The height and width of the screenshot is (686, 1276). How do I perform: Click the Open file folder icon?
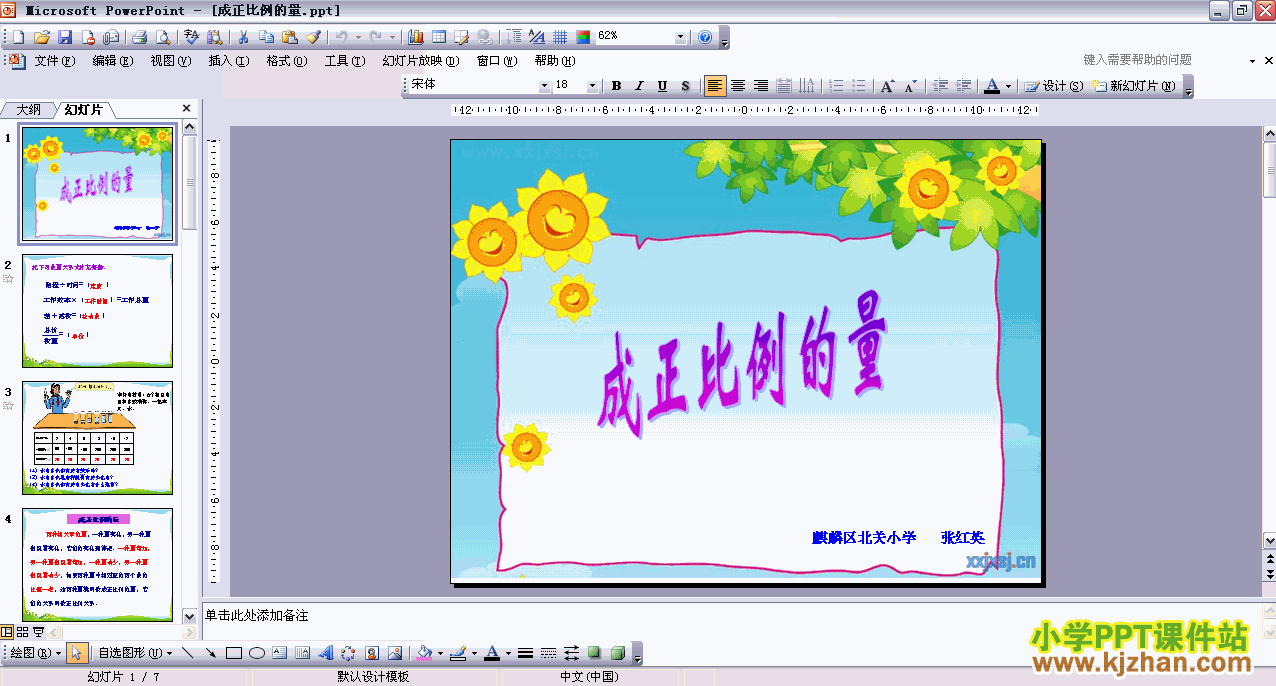(x=42, y=37)
